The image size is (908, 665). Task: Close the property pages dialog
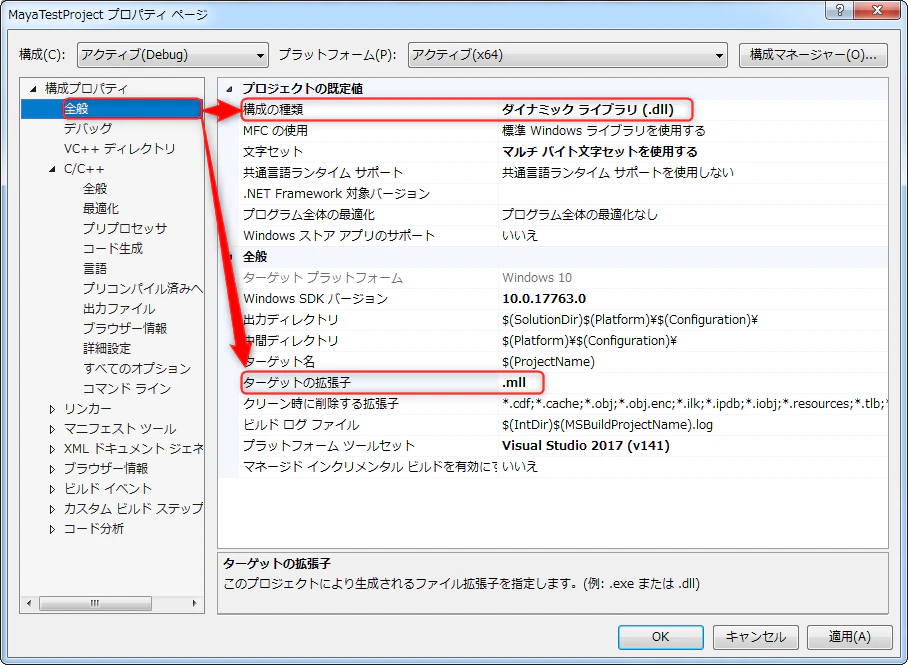pyautogui.click(x=877, y=10)
